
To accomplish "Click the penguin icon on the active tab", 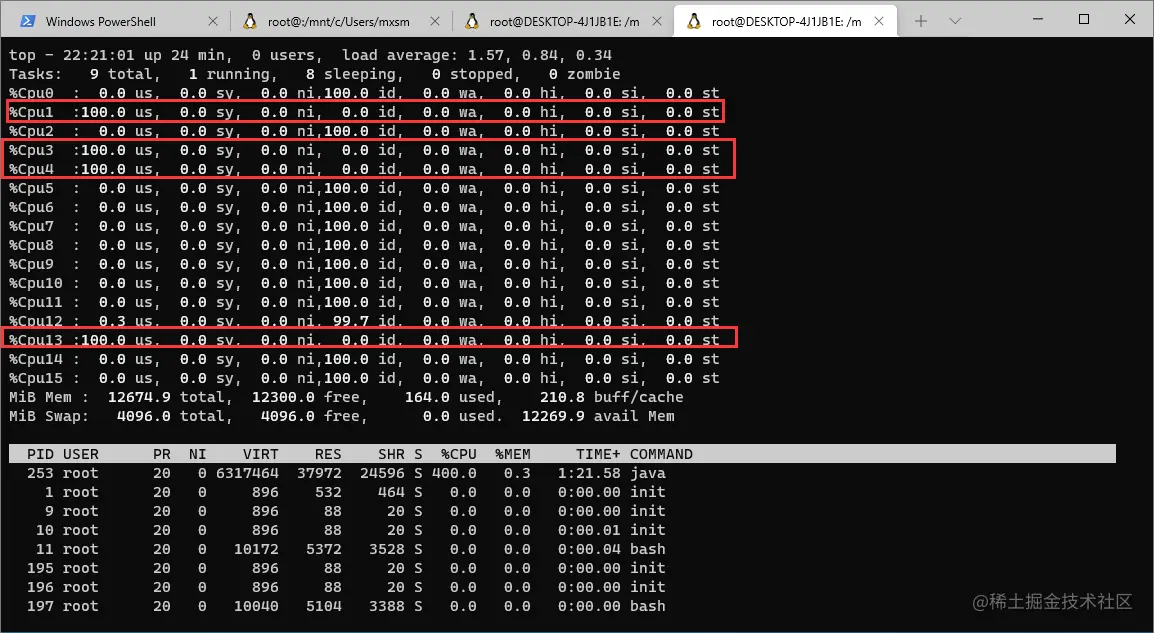I will point(694,21).
